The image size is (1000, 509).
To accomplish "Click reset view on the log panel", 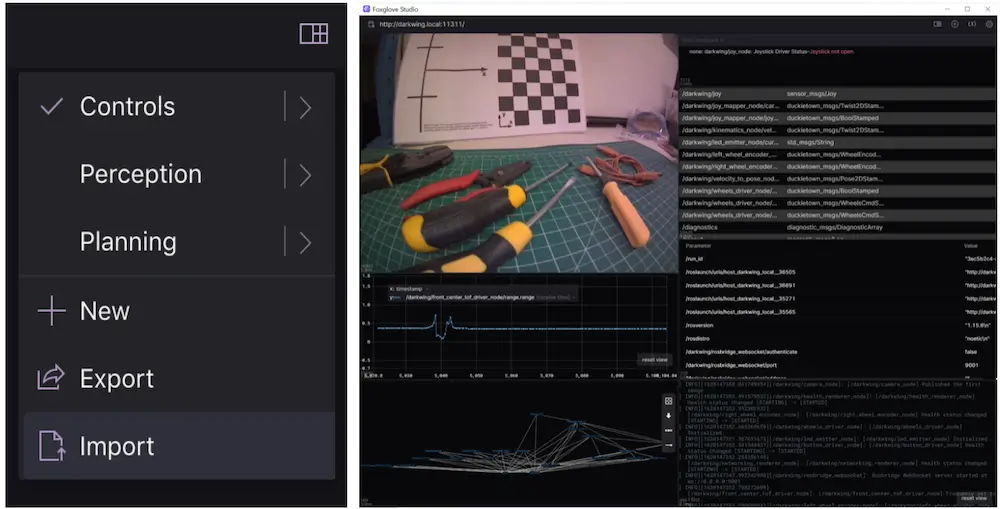I will coord(974,498).
